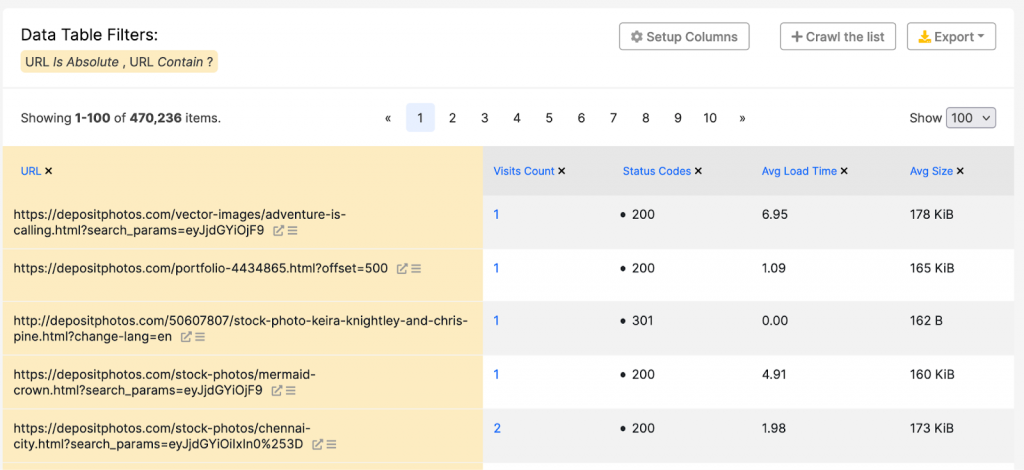Click the mermaid-crown URL text
The image size is (1024, 470).
tap(165, 383)
